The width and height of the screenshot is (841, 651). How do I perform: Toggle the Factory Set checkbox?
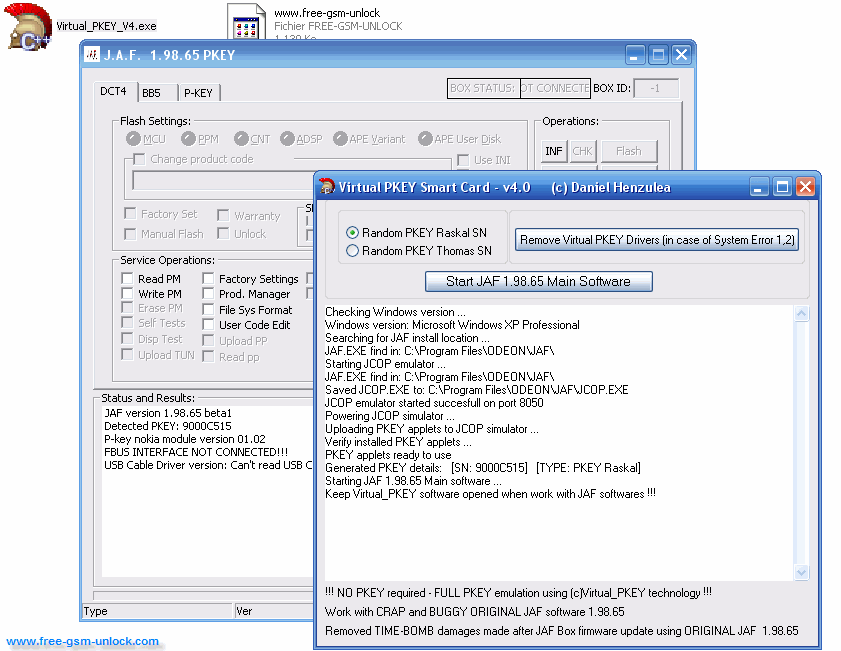coord(130,214)
